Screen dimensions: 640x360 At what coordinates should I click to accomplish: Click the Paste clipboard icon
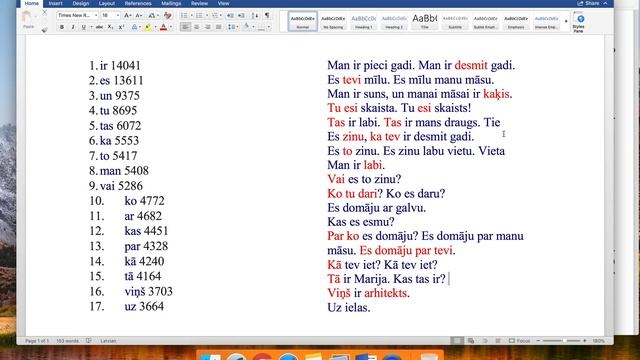[x=26, y=17]
